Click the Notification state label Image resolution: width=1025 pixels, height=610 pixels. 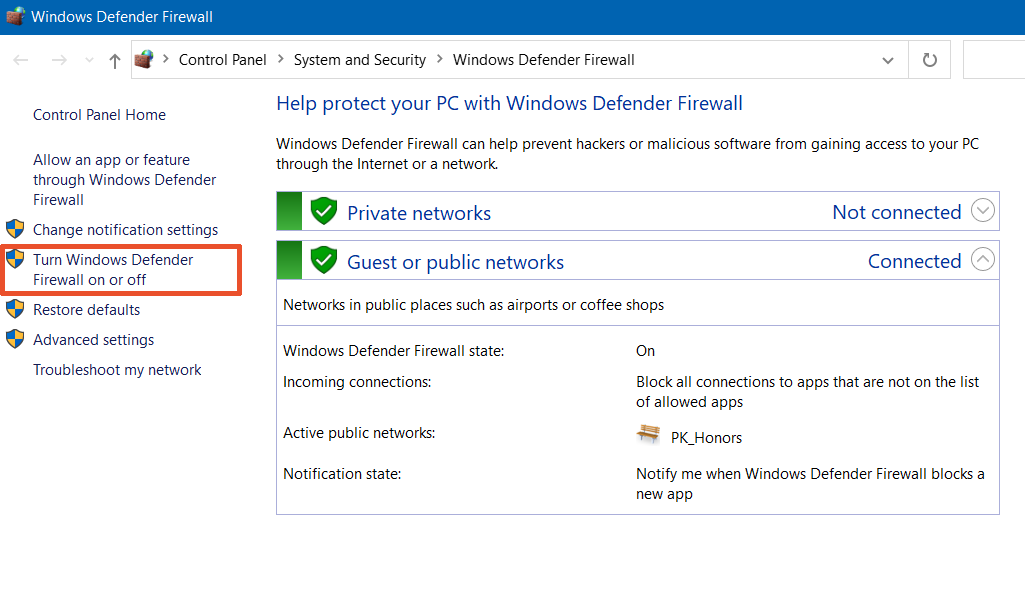(342, 474)
